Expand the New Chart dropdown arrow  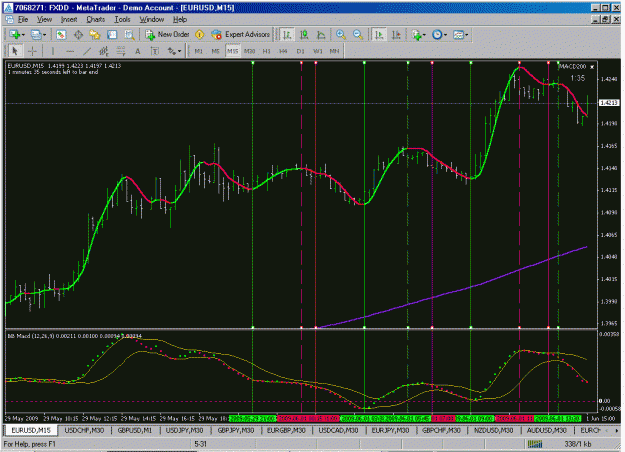tap(23, 35)
